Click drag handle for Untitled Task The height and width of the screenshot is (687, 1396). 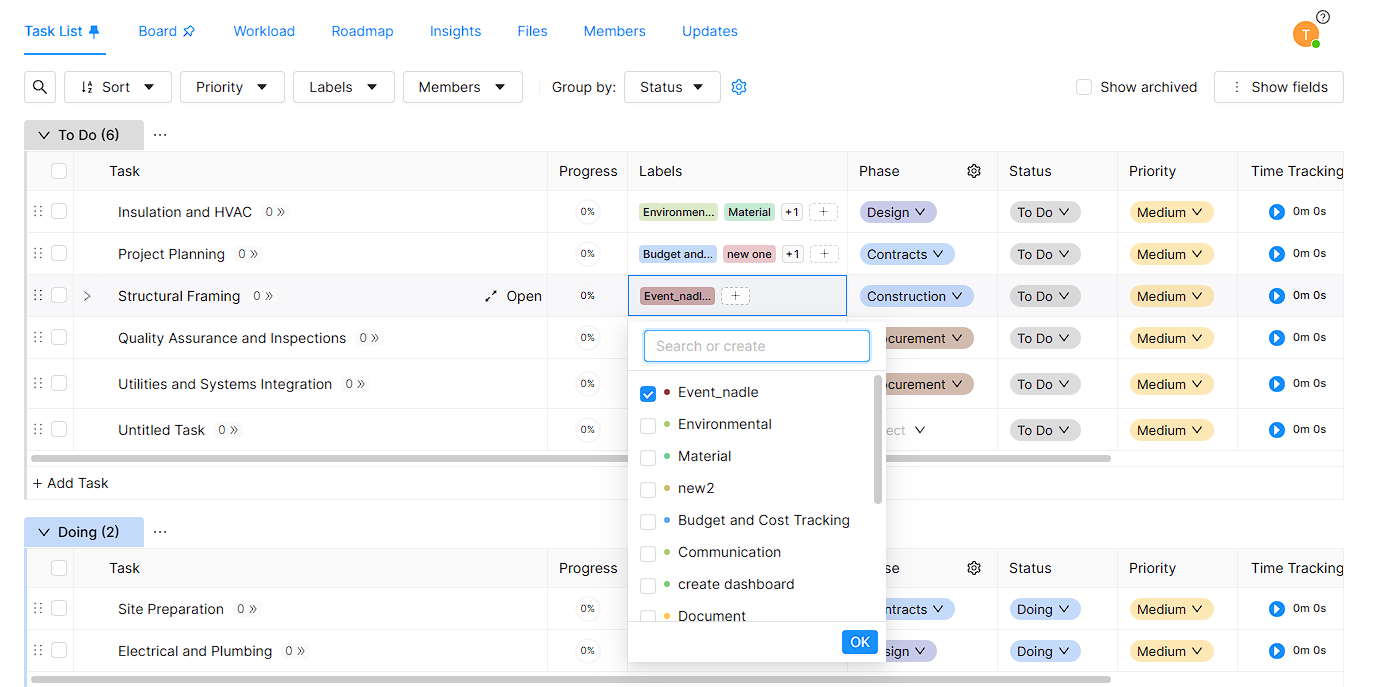[x=38, y=430]
